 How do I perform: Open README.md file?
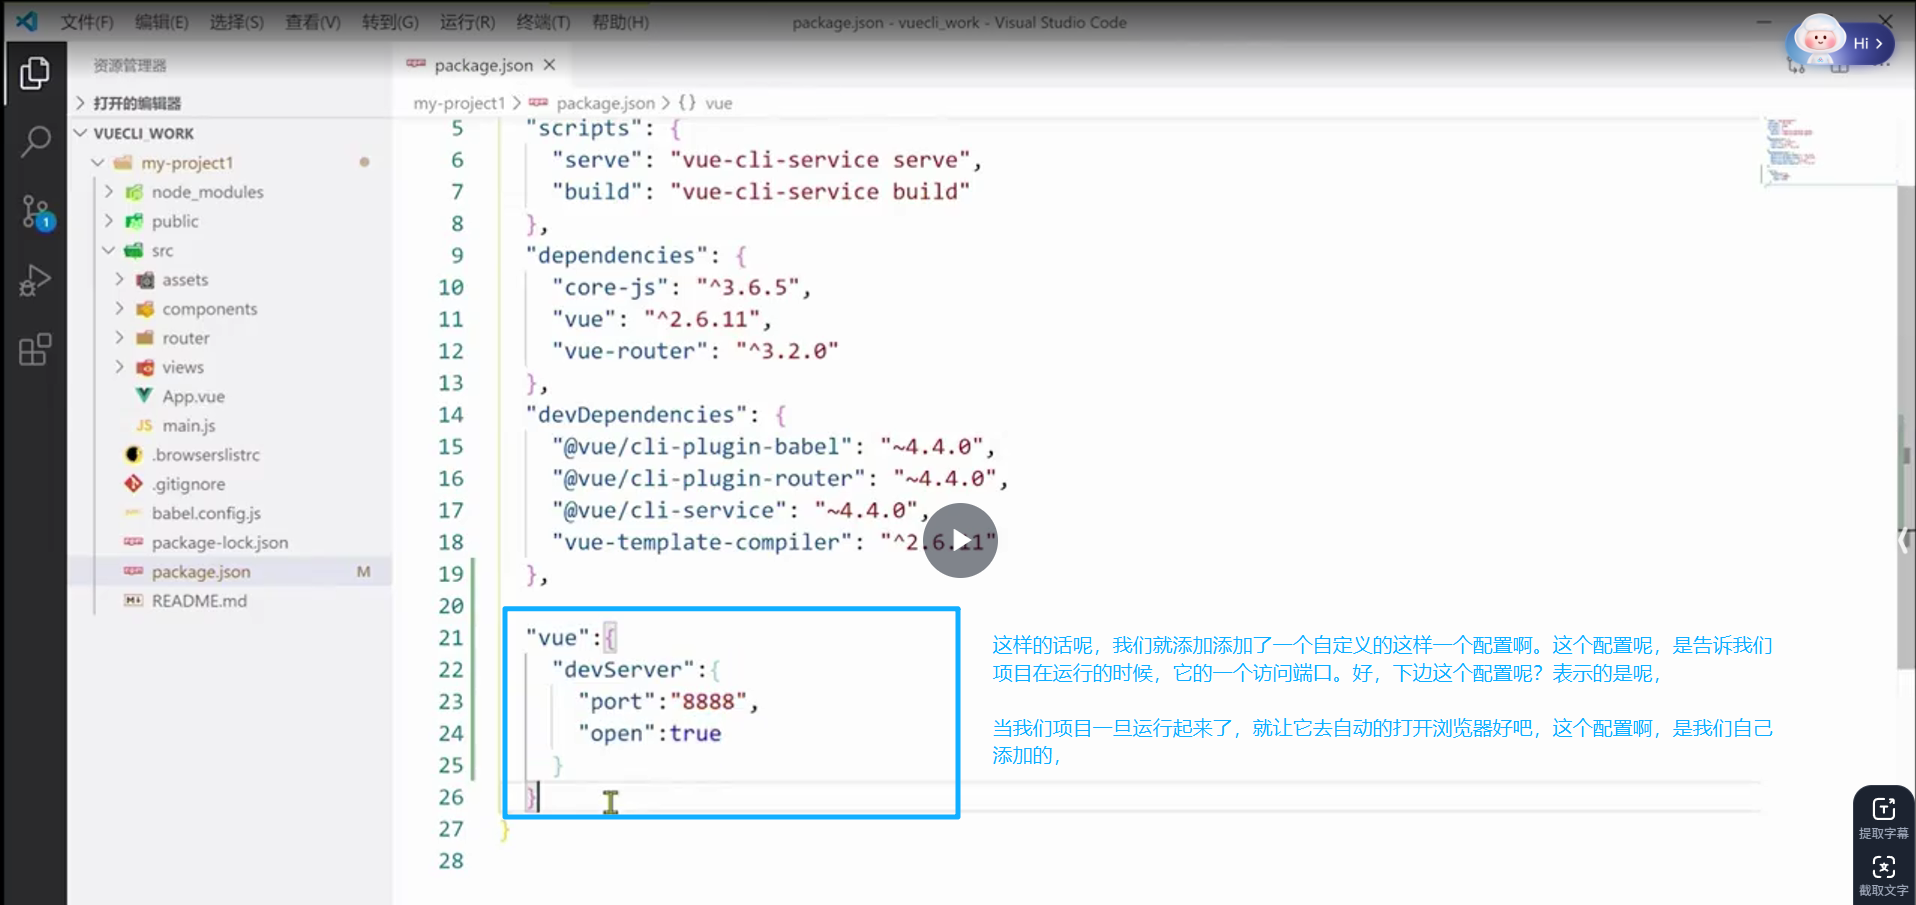[199, 601]
